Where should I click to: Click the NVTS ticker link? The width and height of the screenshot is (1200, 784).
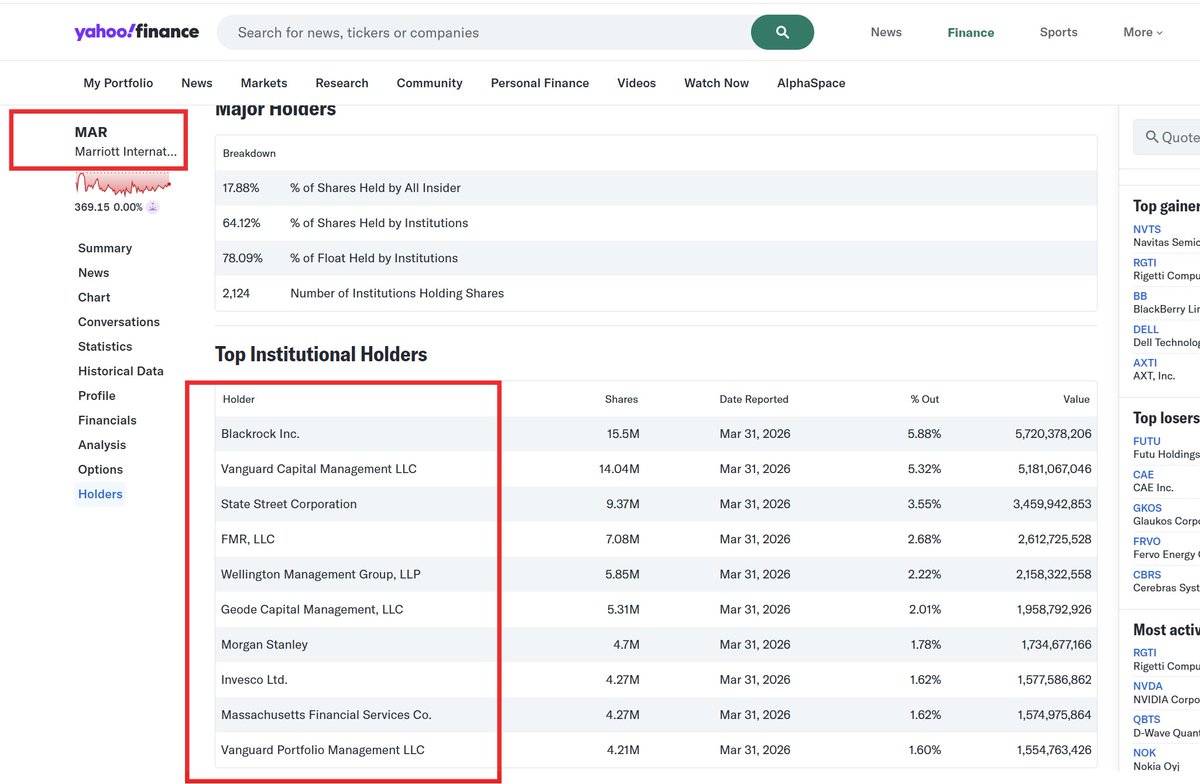(x=1147, y=229)
